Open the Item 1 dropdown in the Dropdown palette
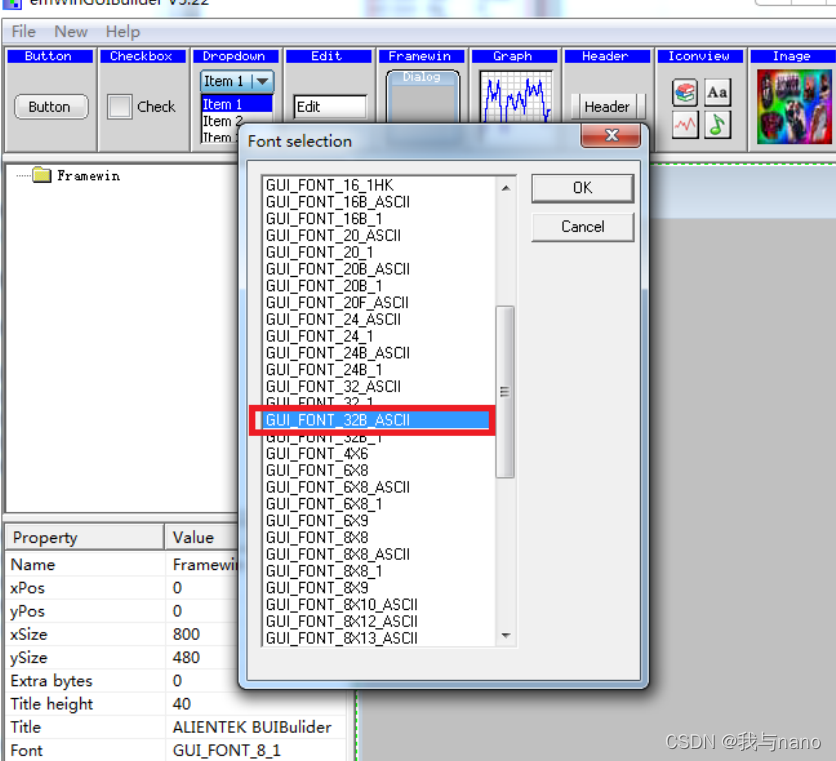The image size is (836, 761). (262, 81)
